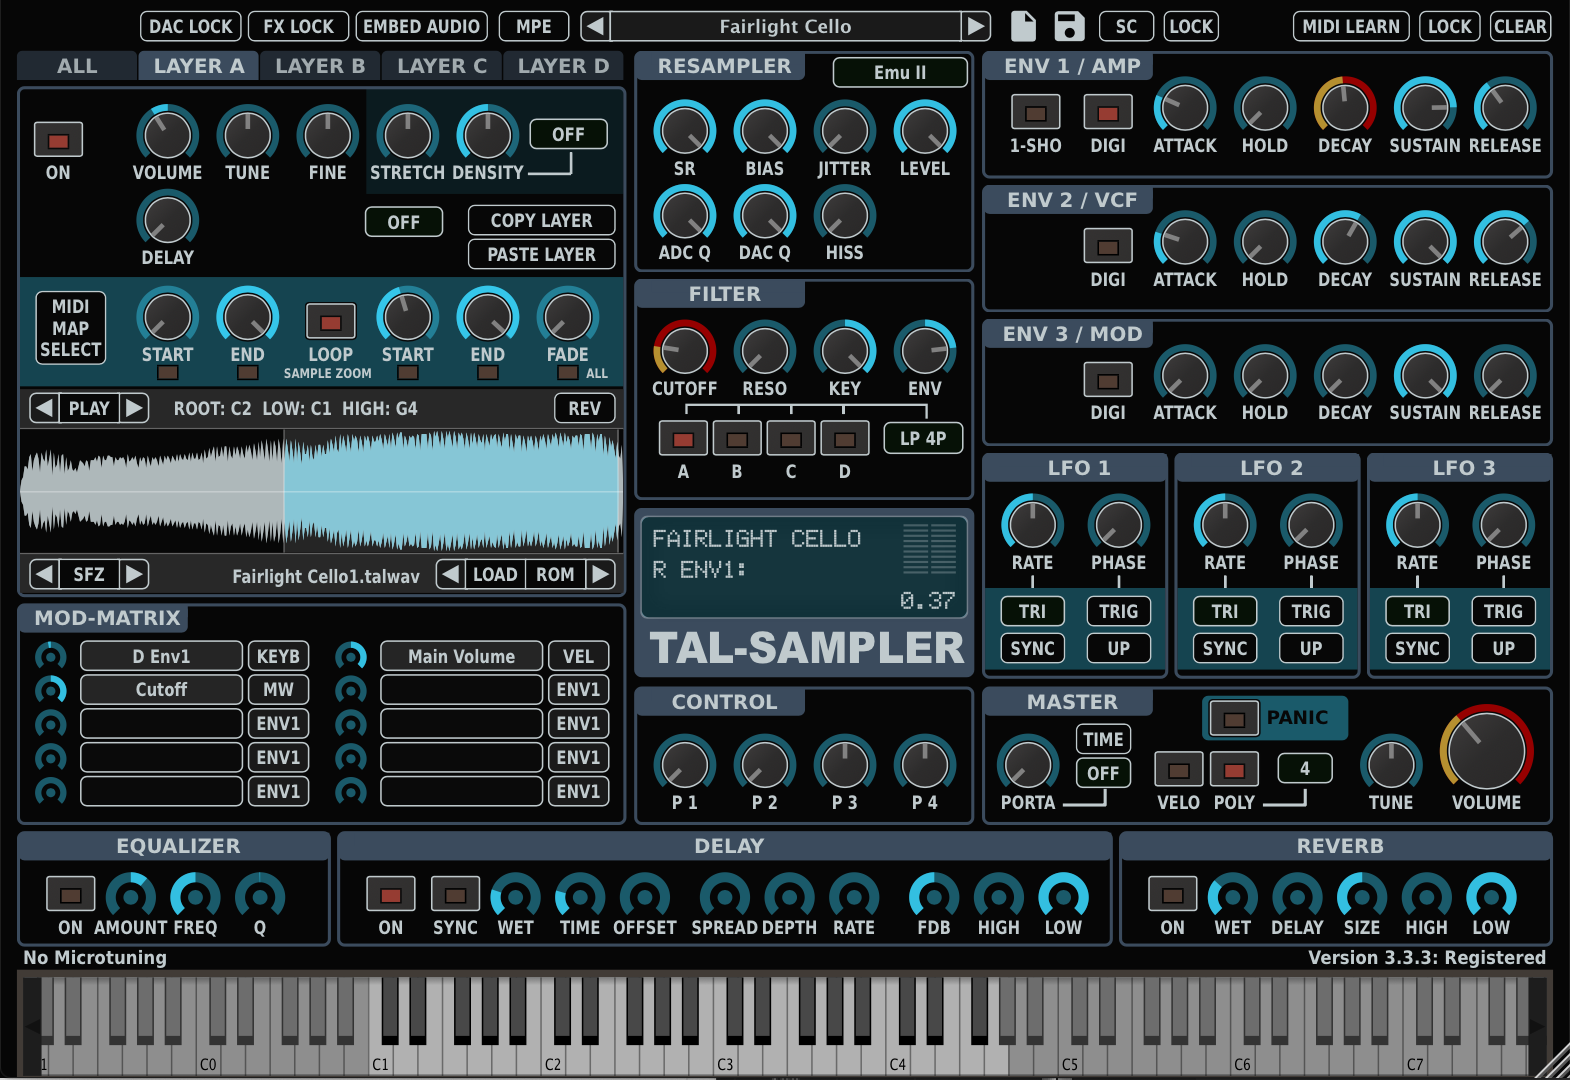Open the Main Volume mod destination dropdown
Image resolution: width=1570 pixels, height=1080 pixels.
[x=461, y=656]
